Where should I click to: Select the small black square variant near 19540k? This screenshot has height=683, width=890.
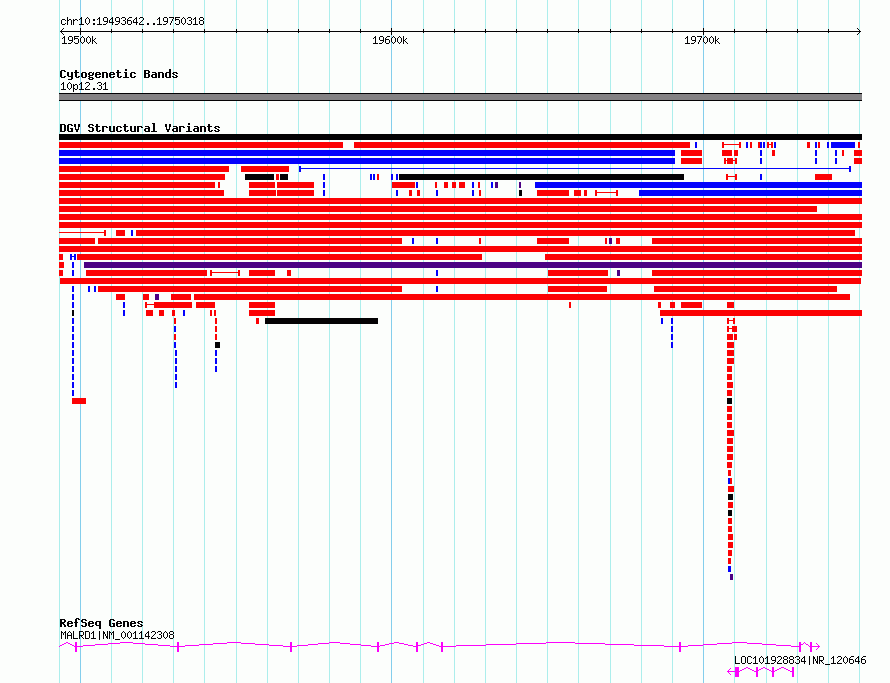217,345
